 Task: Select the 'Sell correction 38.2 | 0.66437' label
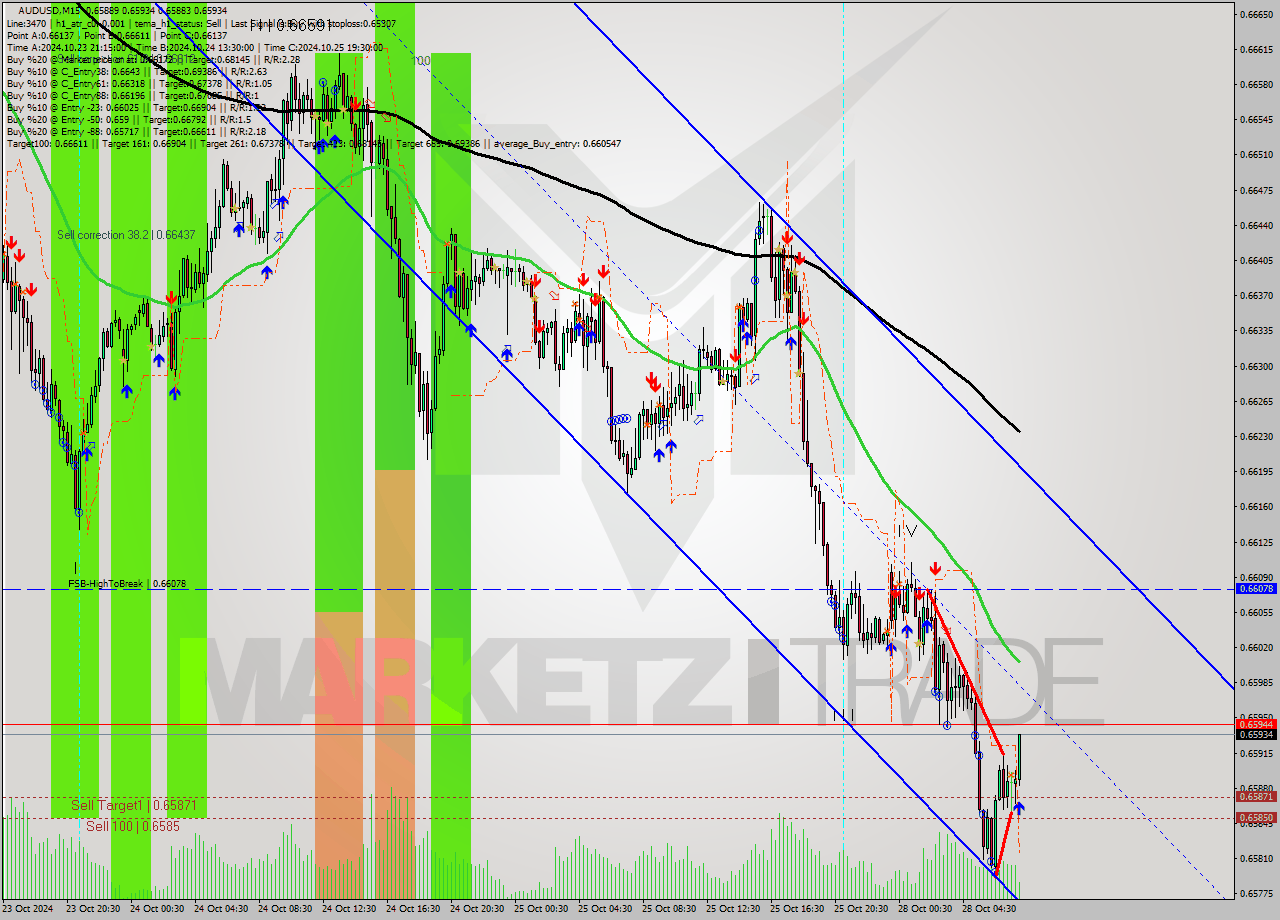point(126,234)
